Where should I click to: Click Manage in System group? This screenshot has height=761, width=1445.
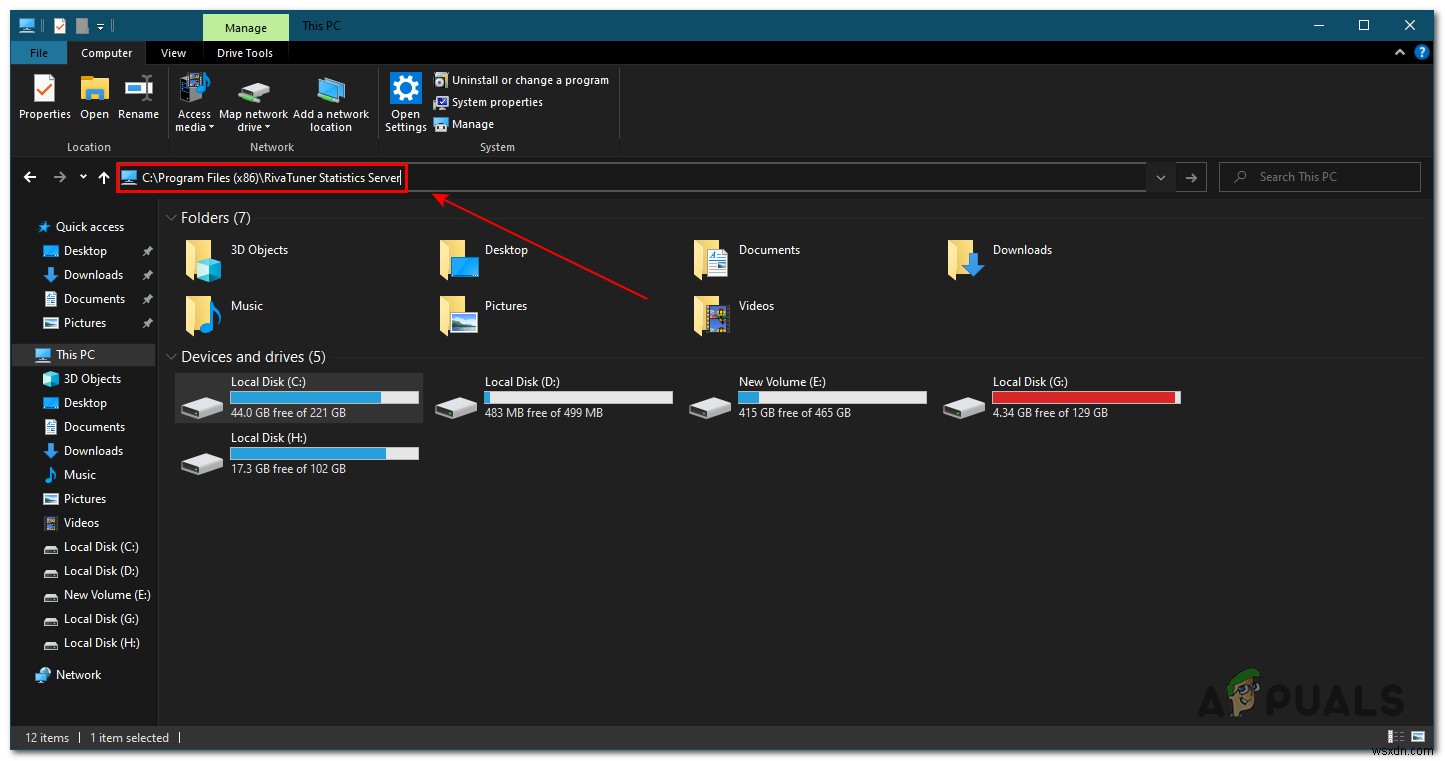[x=464, y=124]
